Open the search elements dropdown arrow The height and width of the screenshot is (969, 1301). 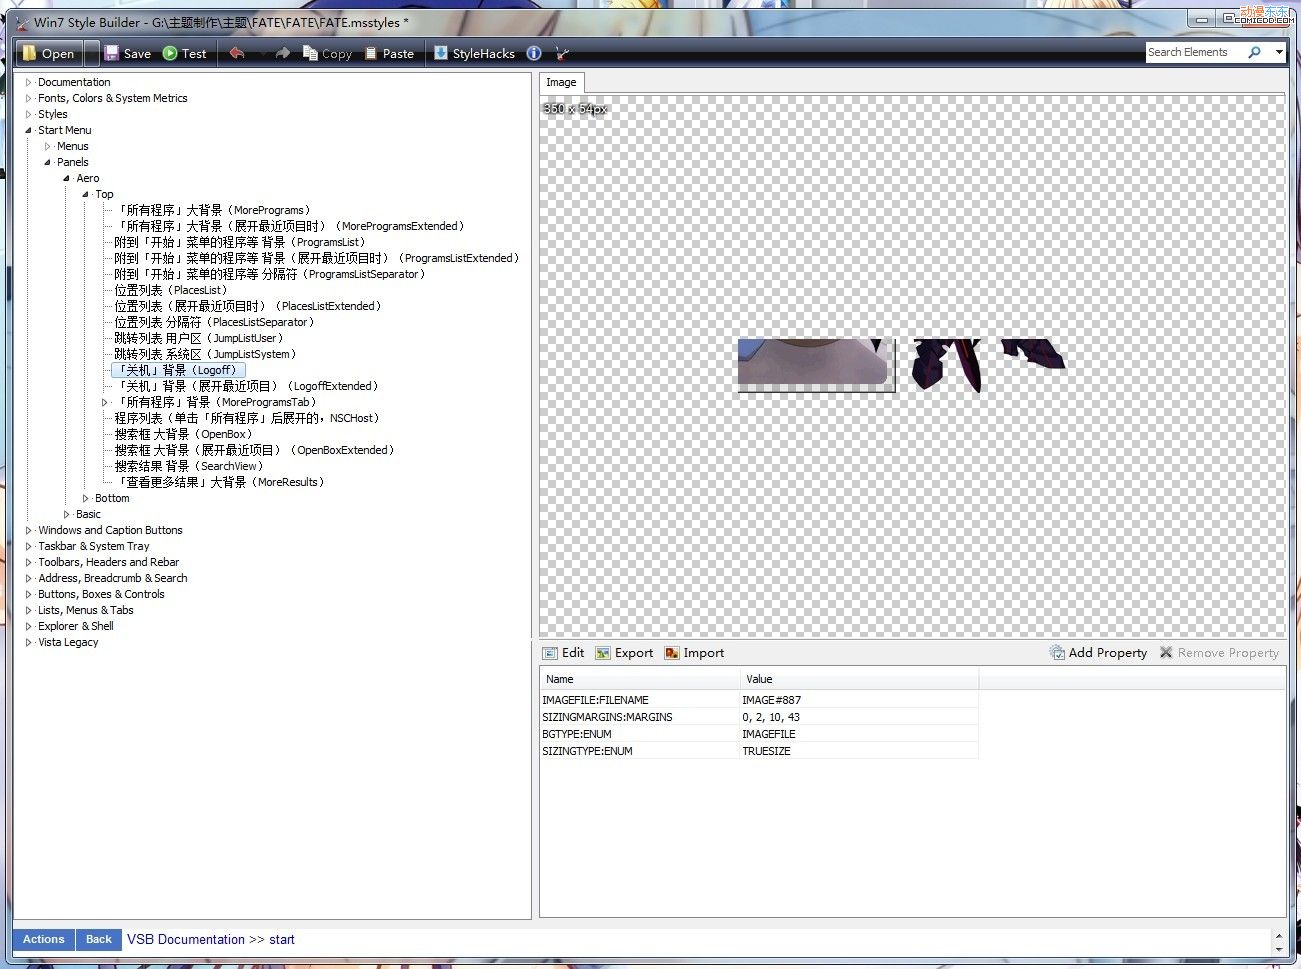pyautogui.click(x=1279, y=52)
